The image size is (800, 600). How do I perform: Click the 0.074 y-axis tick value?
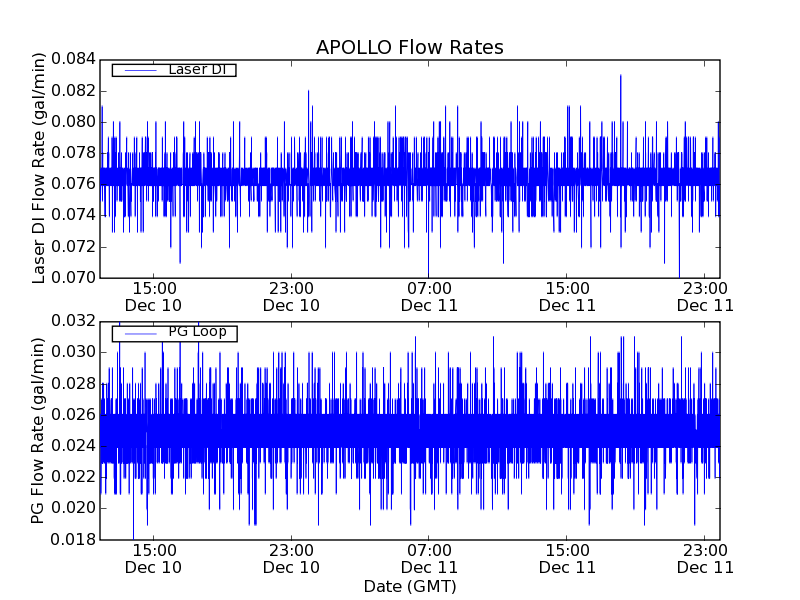click(73, 215)
